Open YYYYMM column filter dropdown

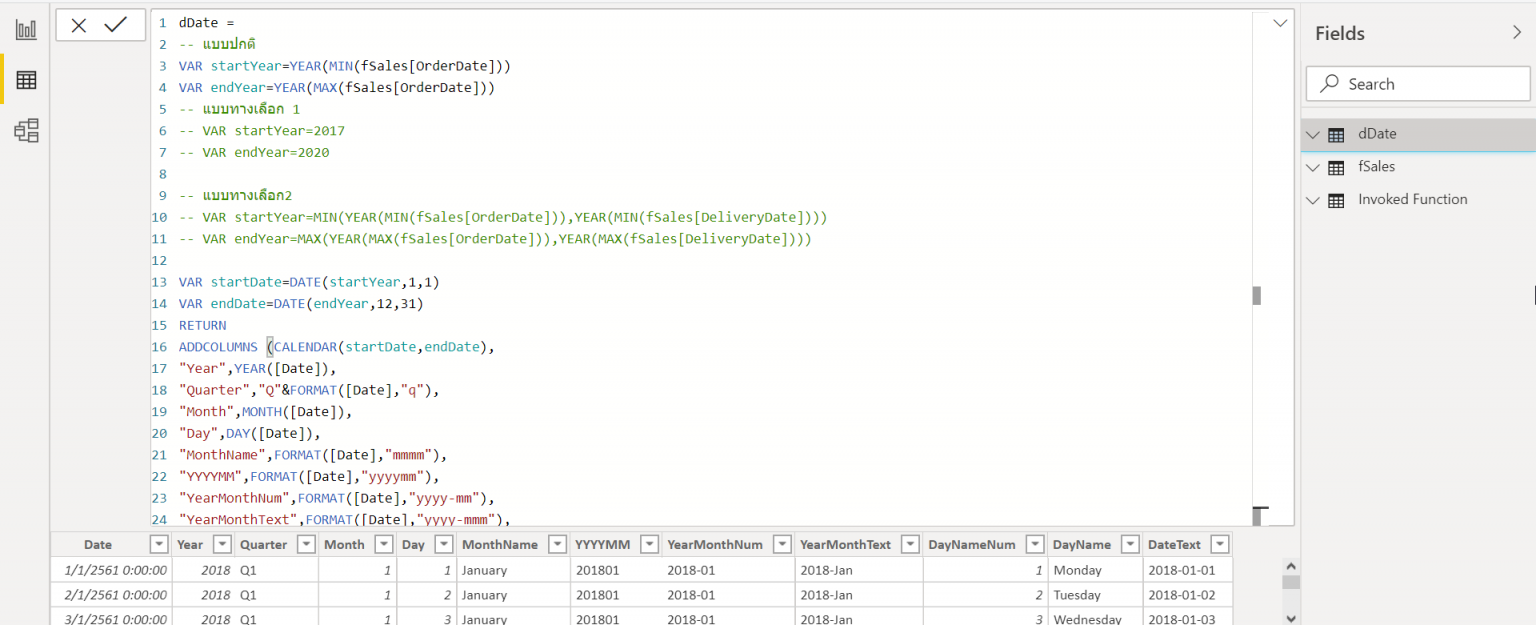tap(649, 545)
